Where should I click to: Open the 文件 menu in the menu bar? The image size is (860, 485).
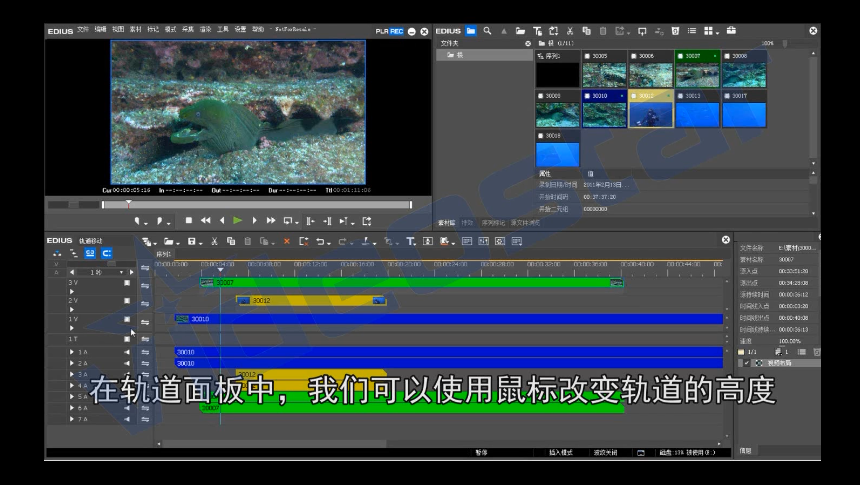[82, 30]
